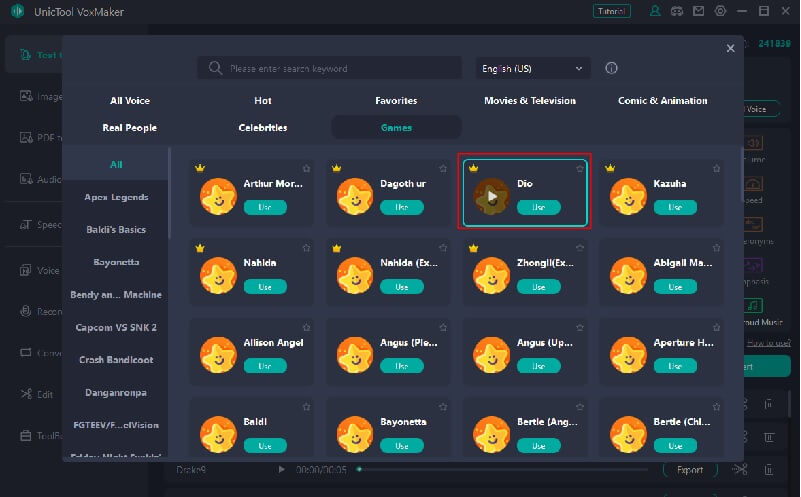Open the Audio item icon in left sidebar
This screenshot has width=801, height=497.
coord(26,178)
